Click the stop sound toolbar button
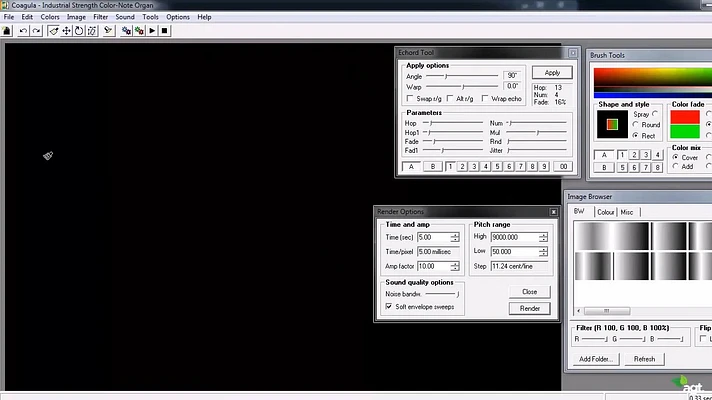 [164, 31]
